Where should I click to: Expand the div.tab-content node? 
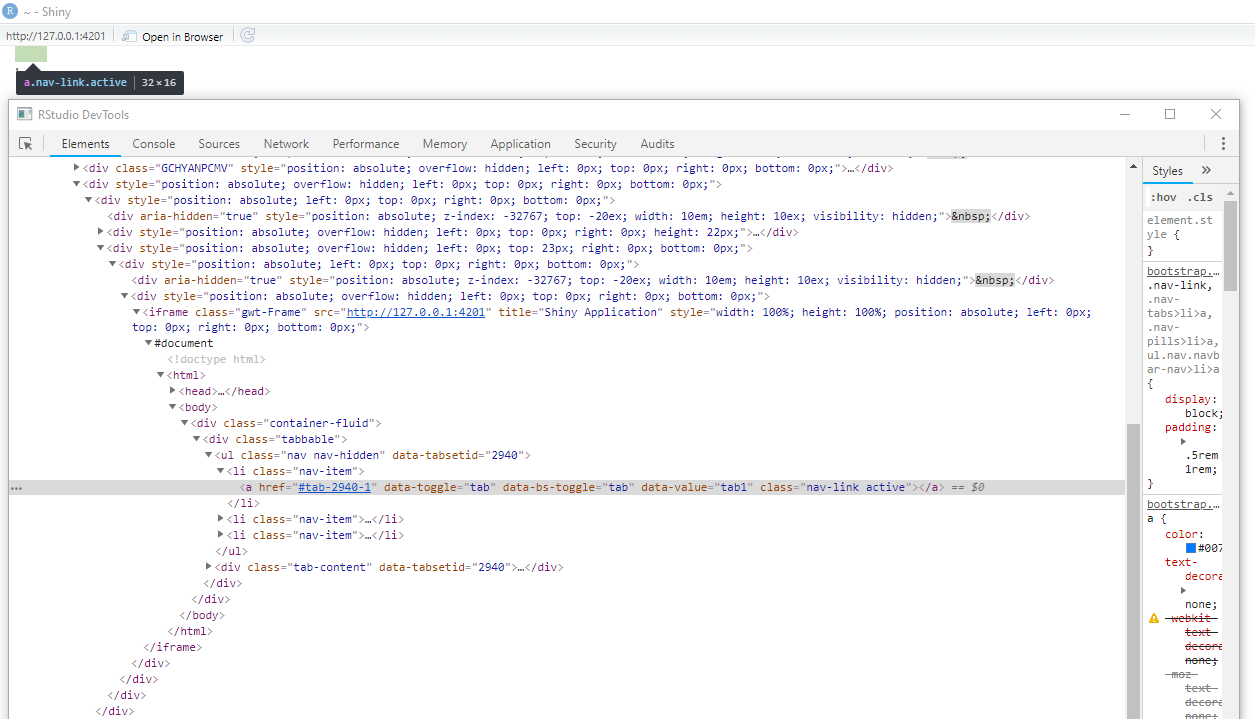click(208, 566)
